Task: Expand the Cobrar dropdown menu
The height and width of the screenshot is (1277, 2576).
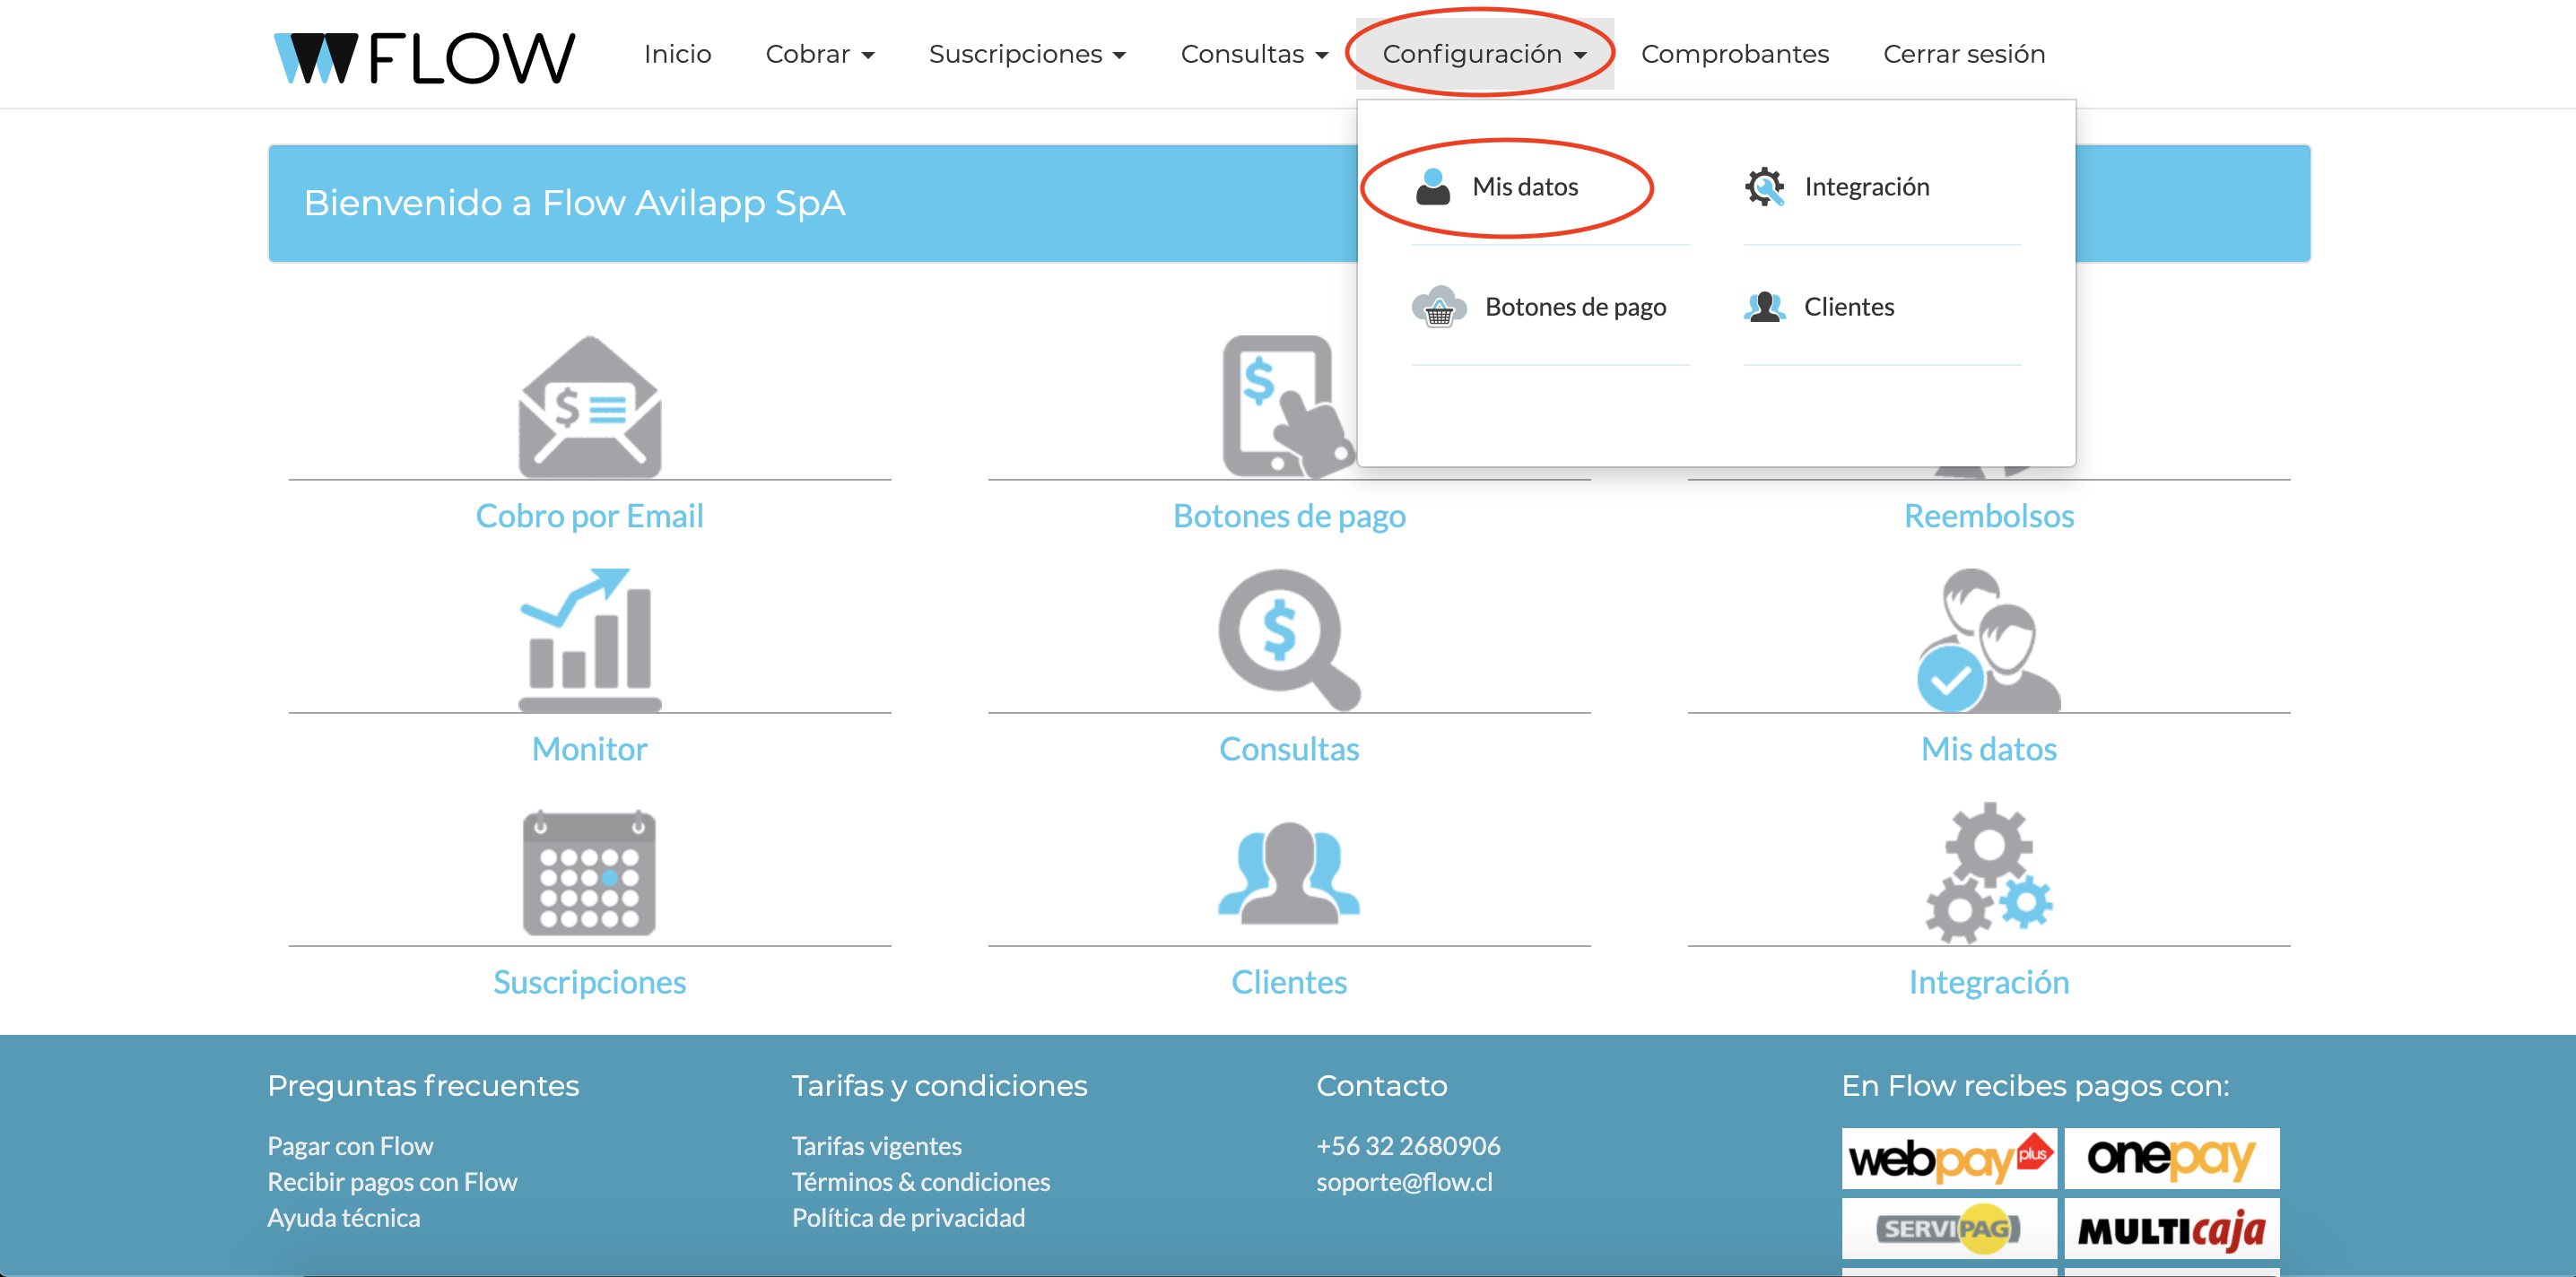Action: pyautogui.click(x=820, y=54)
